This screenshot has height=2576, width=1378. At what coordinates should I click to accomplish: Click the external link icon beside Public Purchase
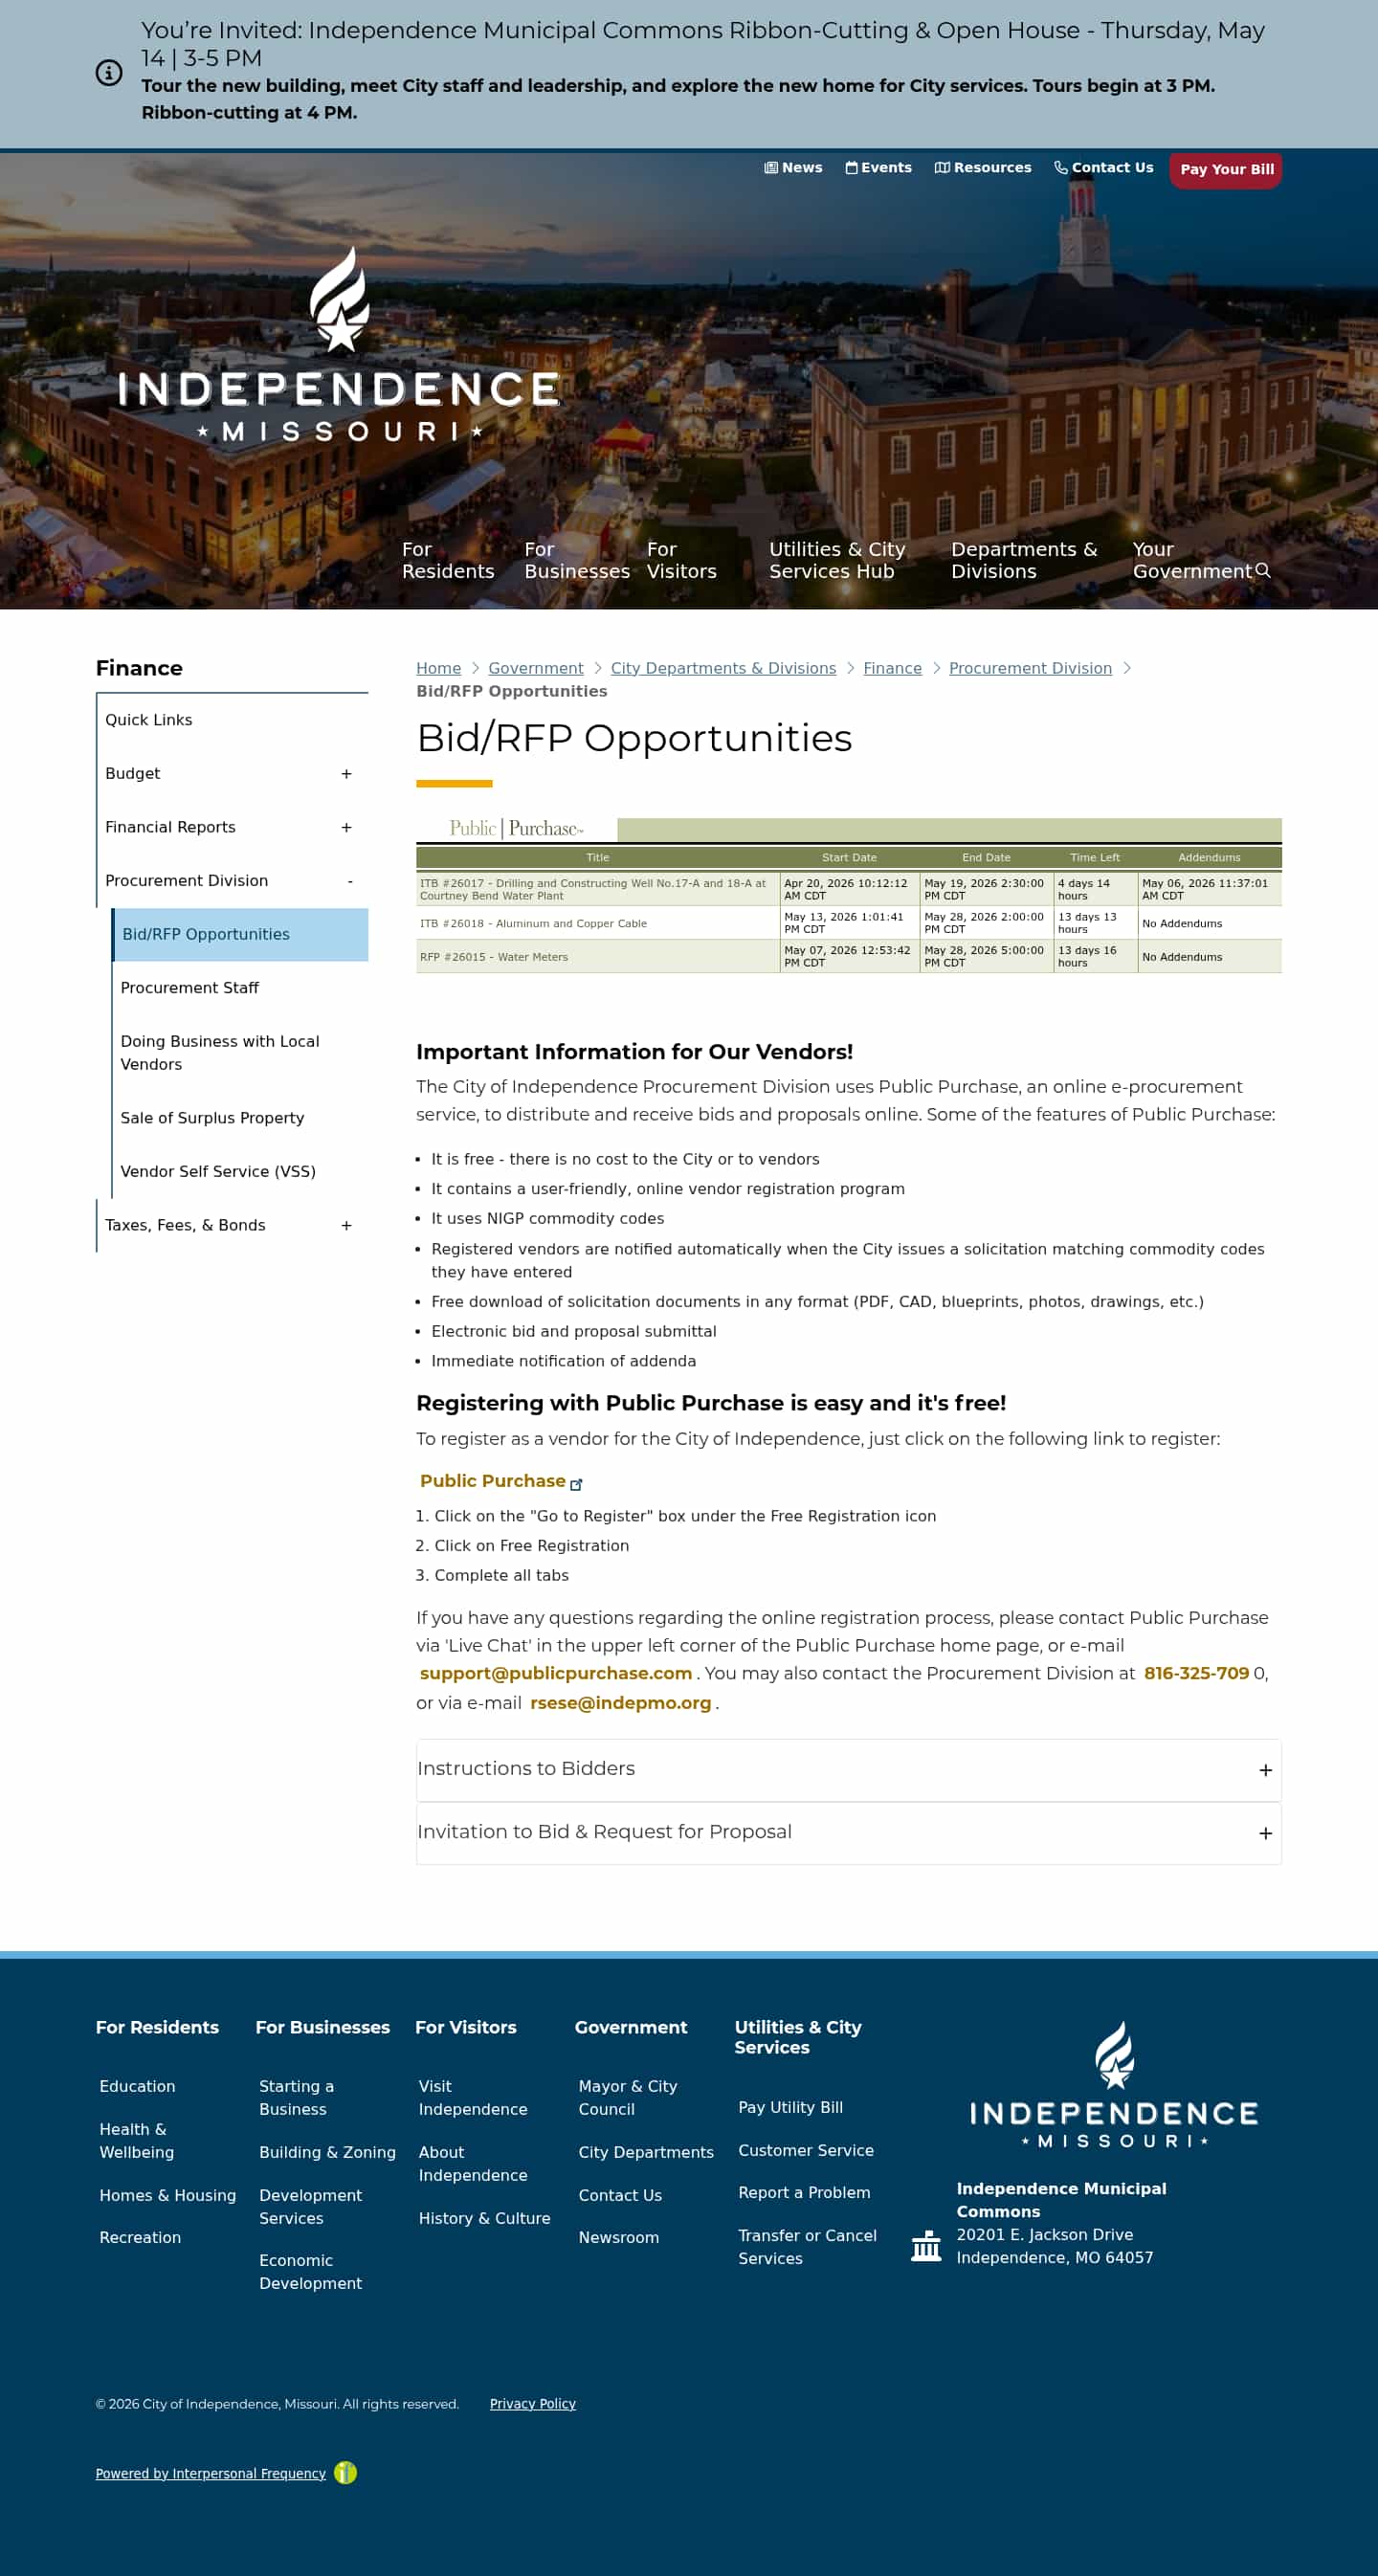coord(576,1484)
